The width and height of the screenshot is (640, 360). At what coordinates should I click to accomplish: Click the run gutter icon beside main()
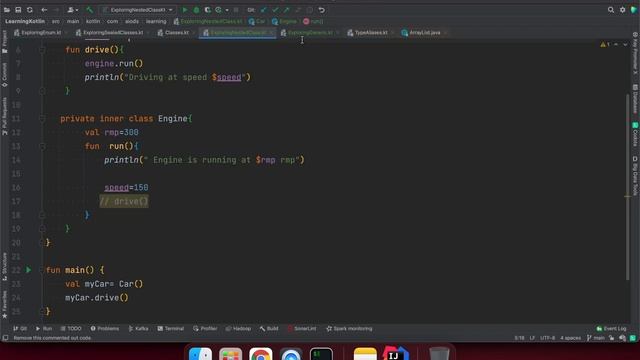point(29,270)
